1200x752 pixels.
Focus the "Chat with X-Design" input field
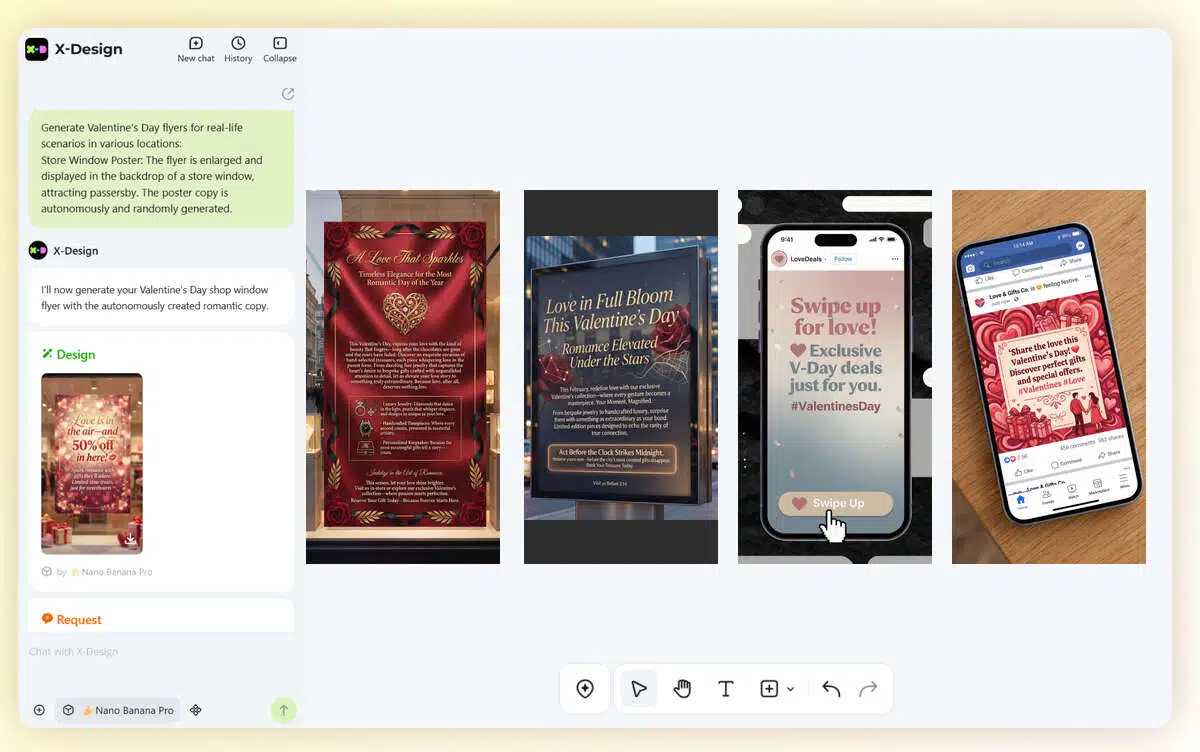pos(150,652)
